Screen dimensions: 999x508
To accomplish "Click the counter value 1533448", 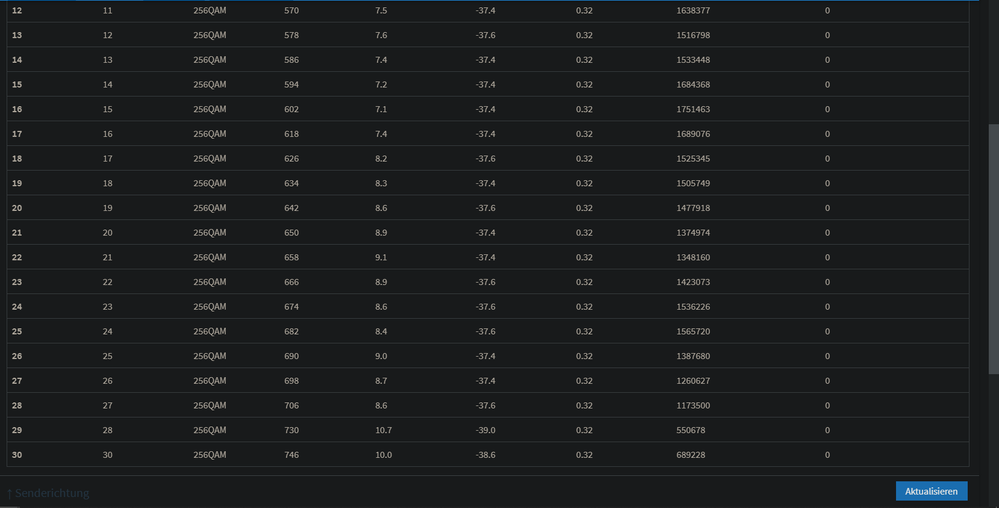I will click(x=693, y=60).
